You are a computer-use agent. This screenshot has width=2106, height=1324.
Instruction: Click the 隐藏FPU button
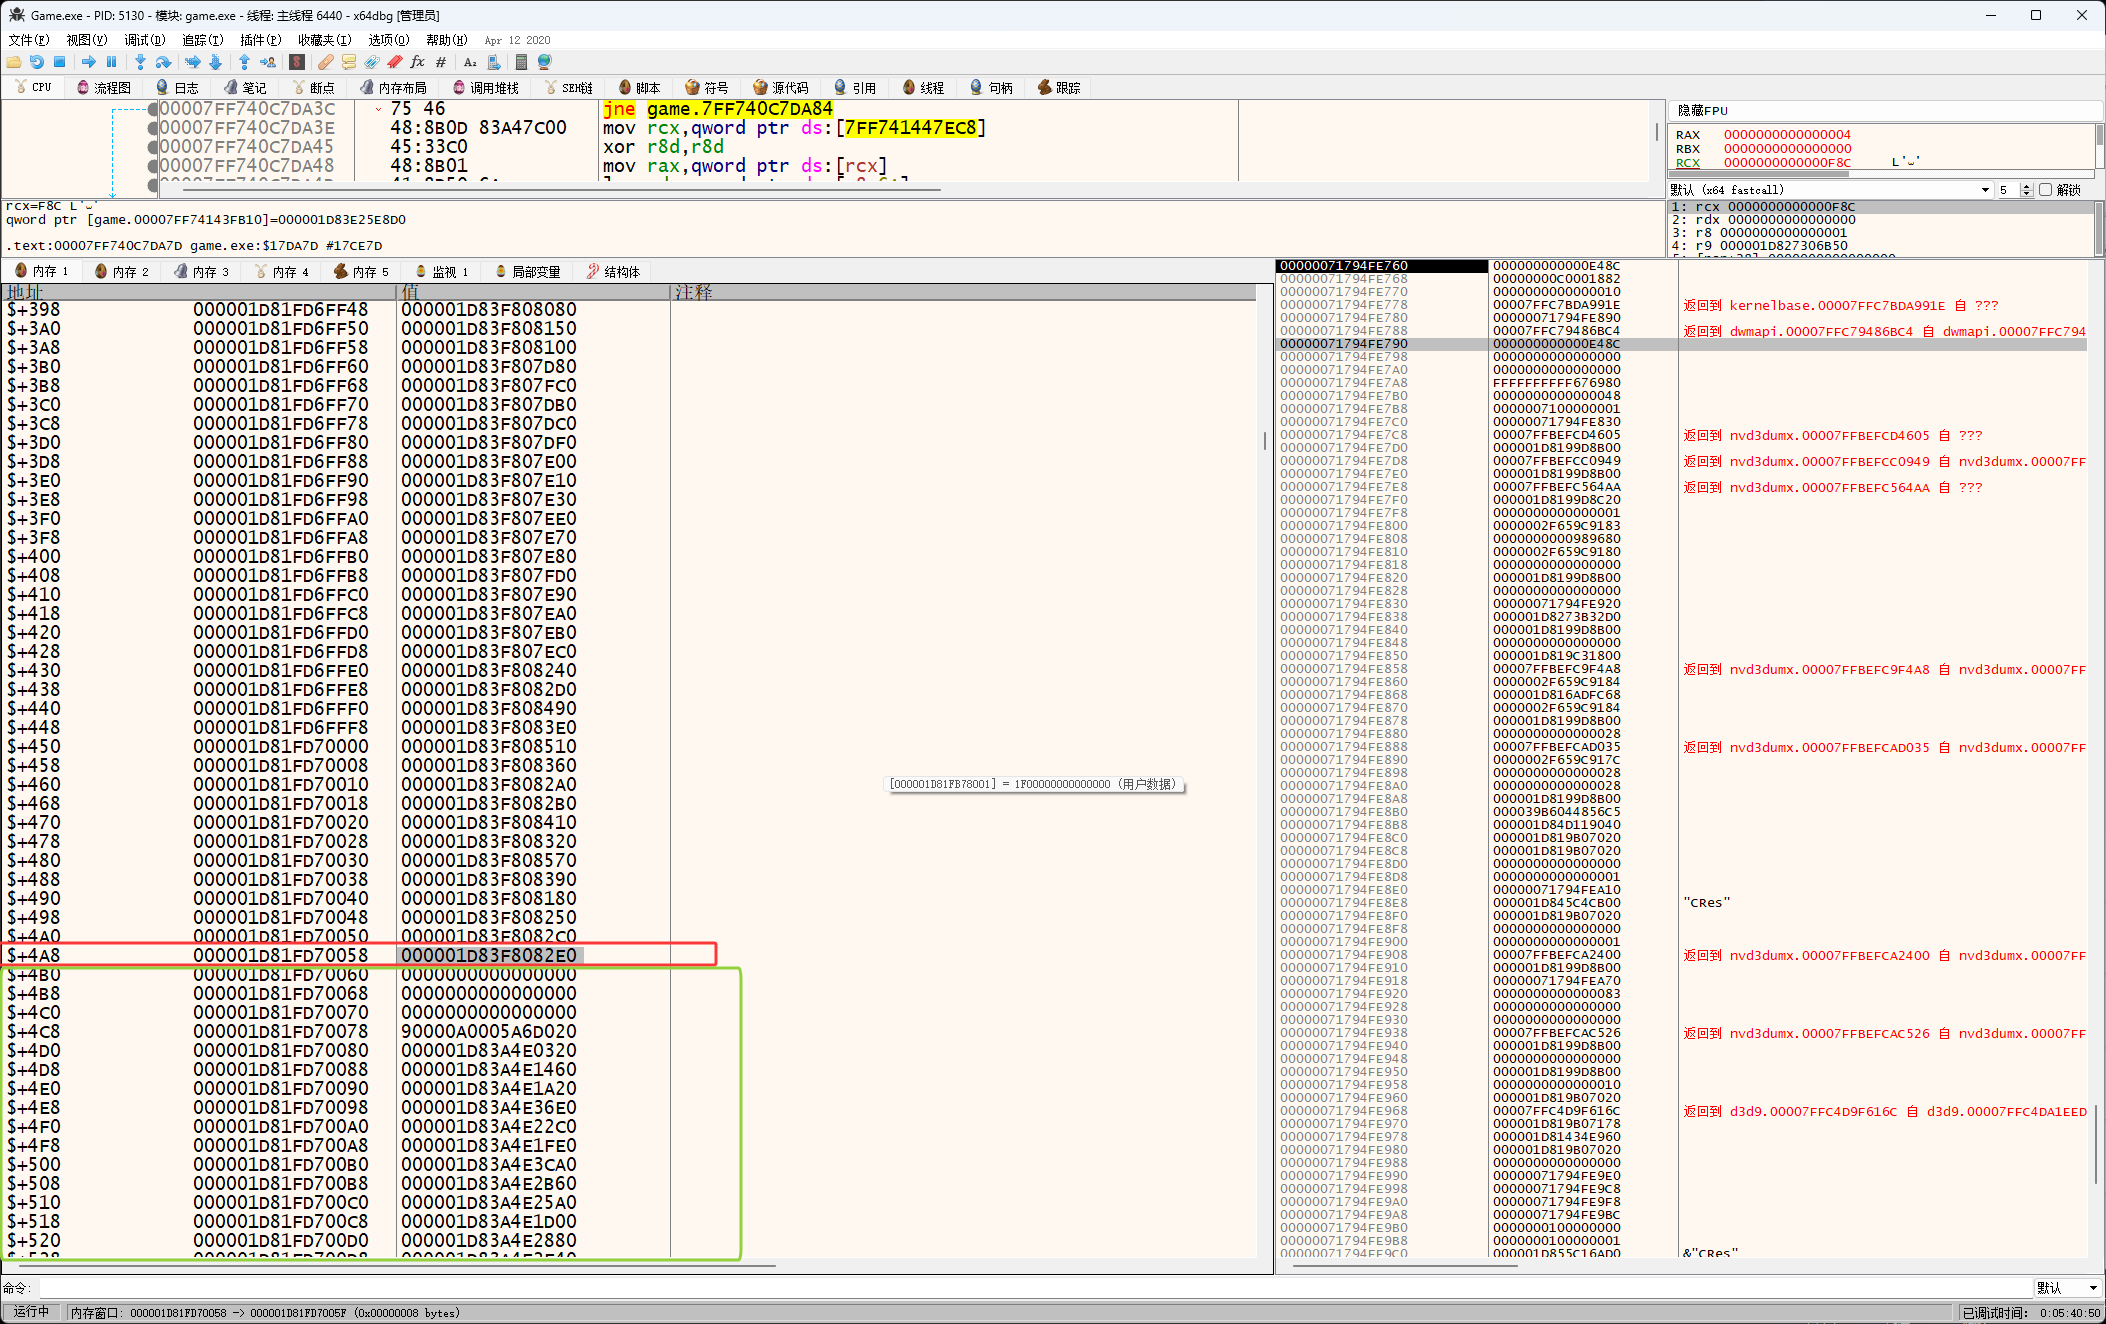point(1703,111)
